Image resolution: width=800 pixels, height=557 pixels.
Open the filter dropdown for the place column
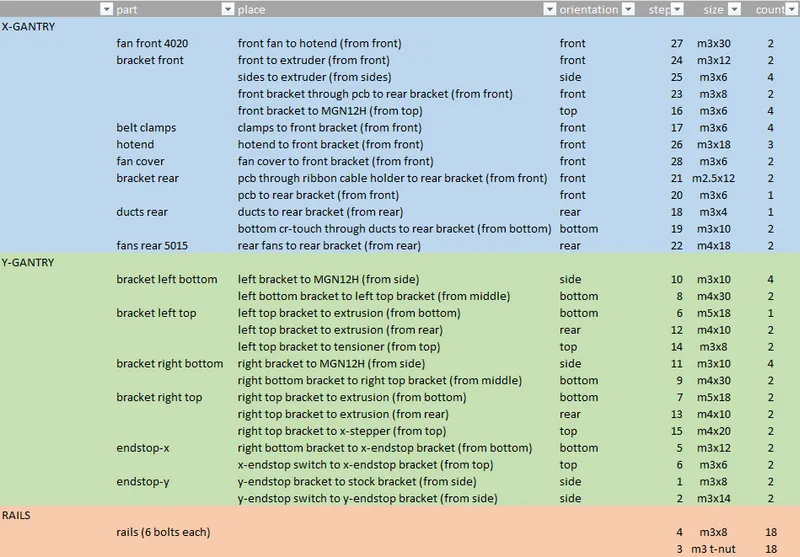549,9
